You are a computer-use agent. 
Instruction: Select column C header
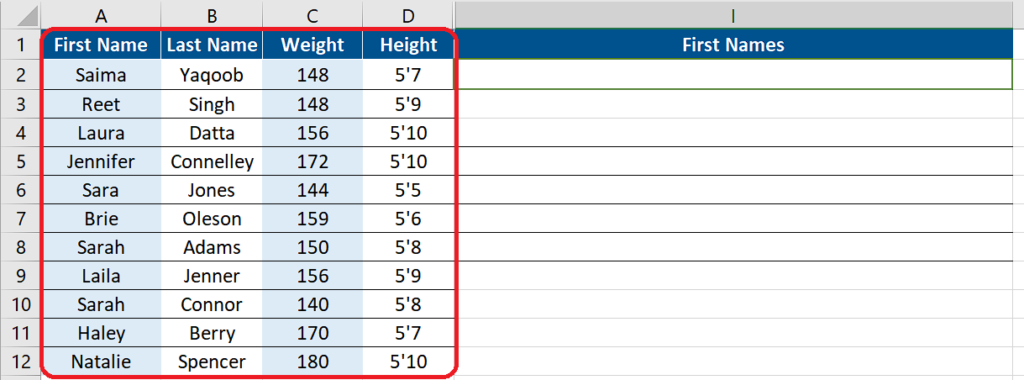click(x=312, y=16)
